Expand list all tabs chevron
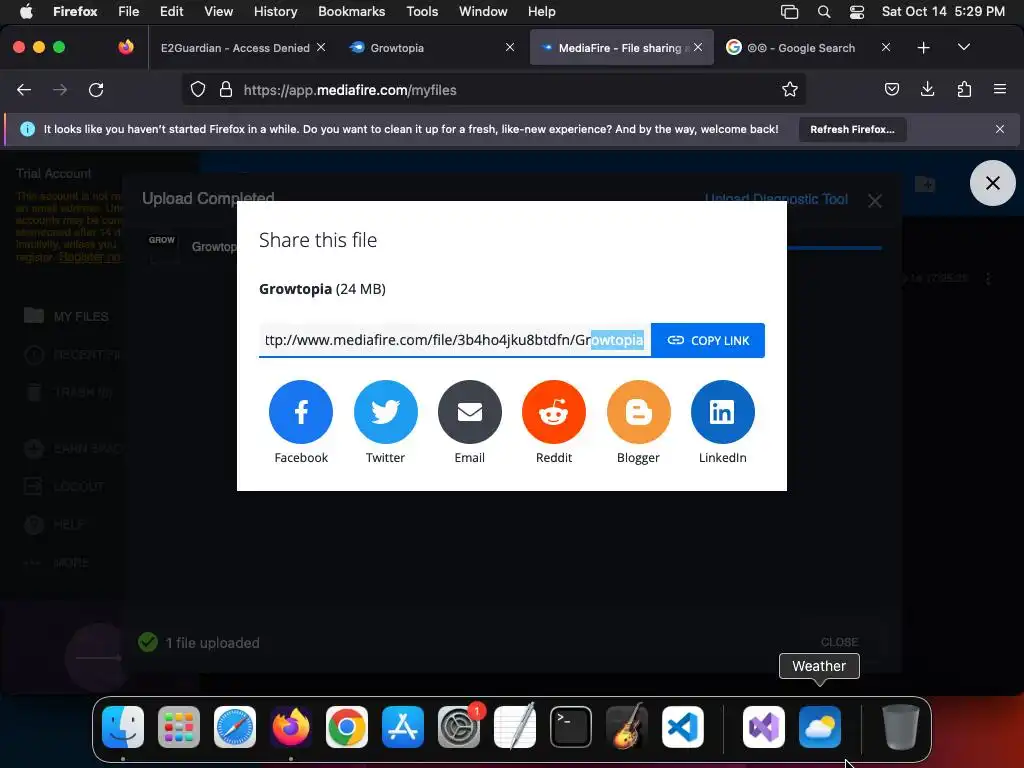 point(963,47)
